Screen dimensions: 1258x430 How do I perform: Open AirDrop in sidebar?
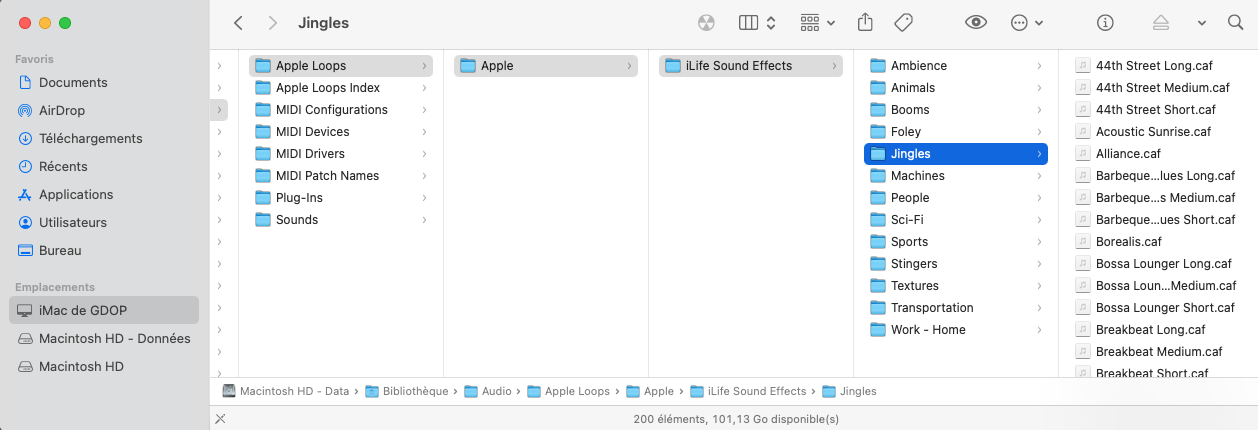[x=105, y=111]
